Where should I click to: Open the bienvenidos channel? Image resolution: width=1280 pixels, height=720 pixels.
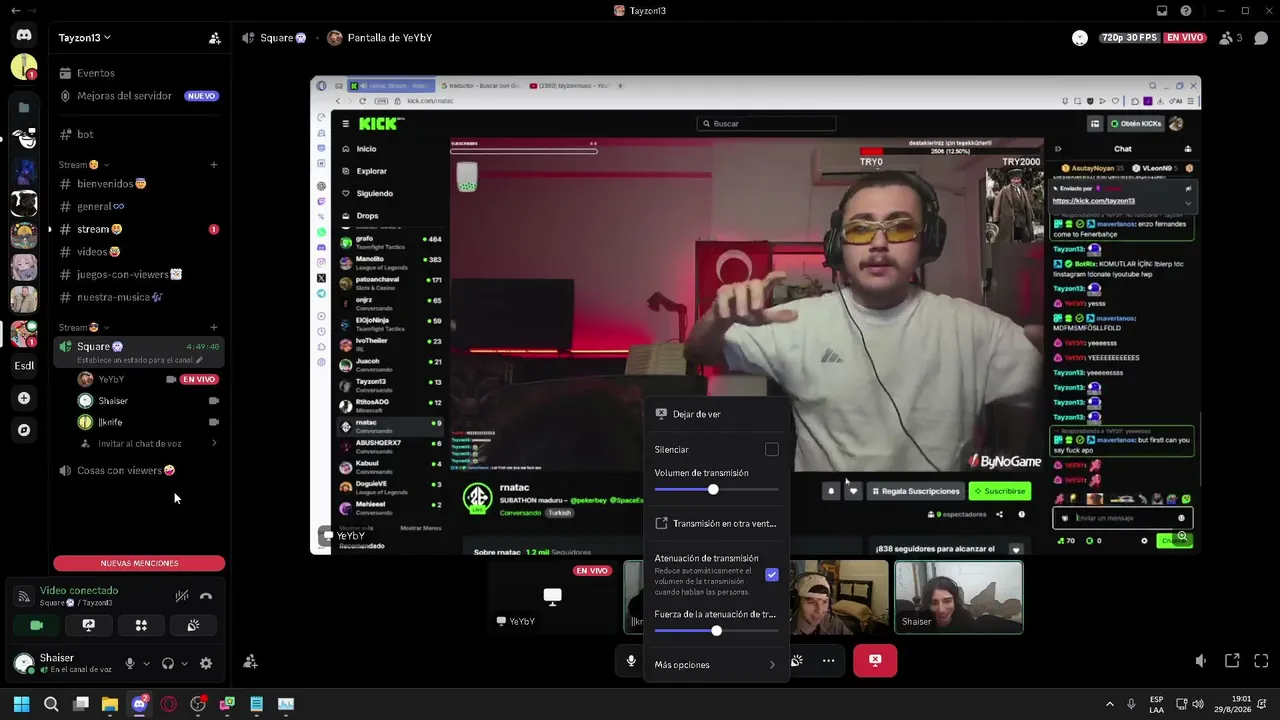[x=139, y=184]
